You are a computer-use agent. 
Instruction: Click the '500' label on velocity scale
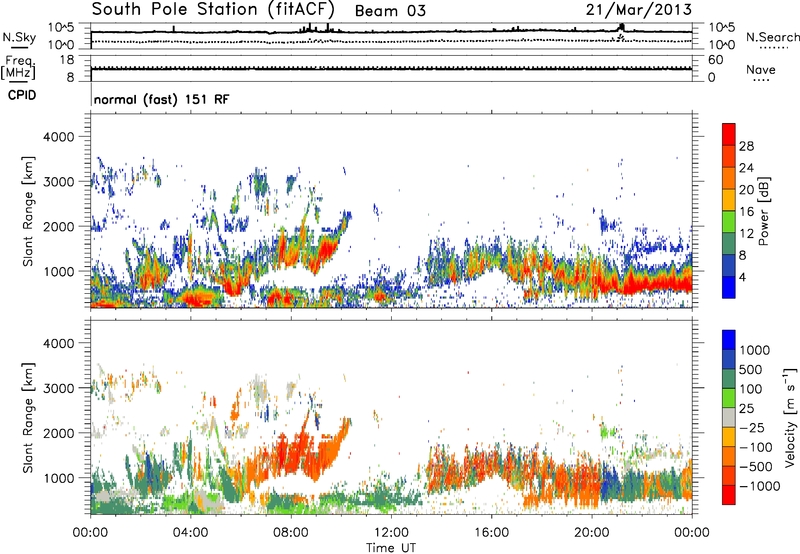click(751, 370)
